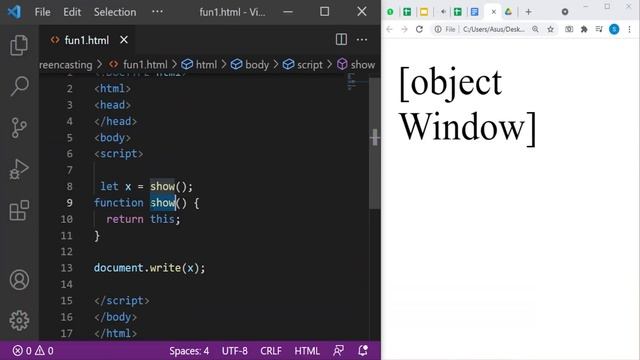The height and width of the screenshot is (360, 640).
Task: Click the feedback icon in status bar
Action: tap(338, 351)
